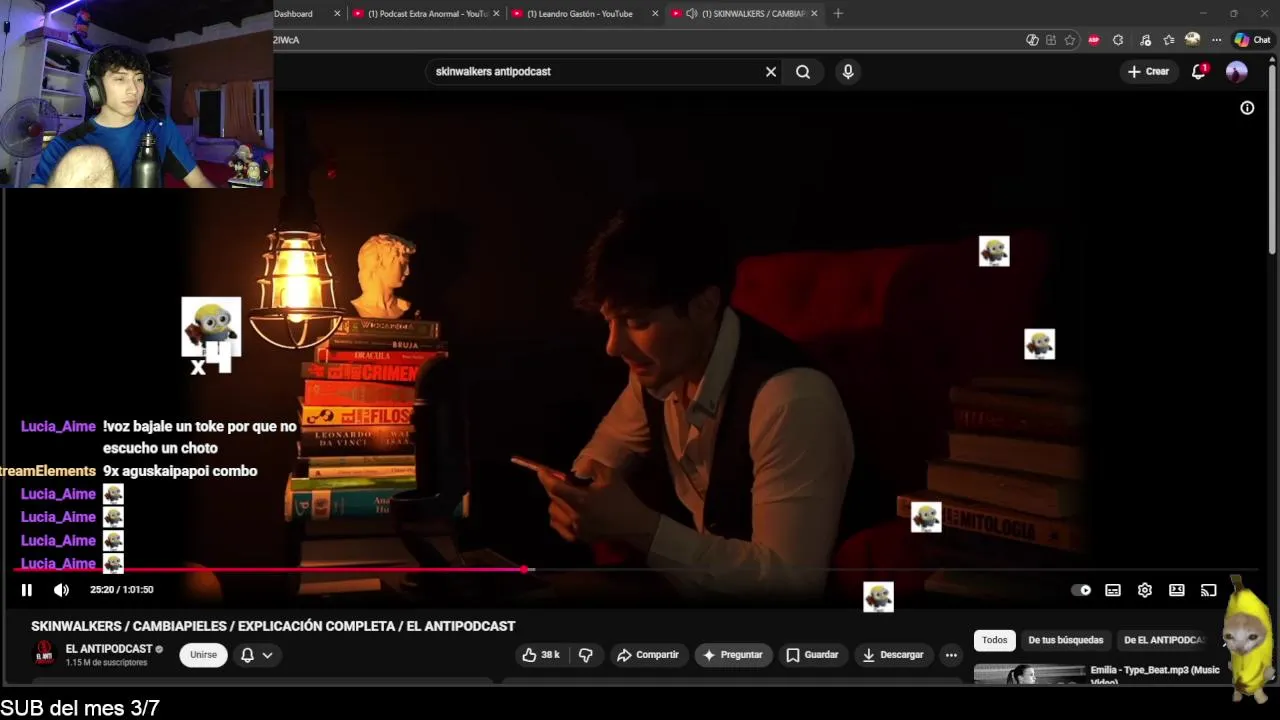Open YouTube notifications bell

click(1199, 72)
